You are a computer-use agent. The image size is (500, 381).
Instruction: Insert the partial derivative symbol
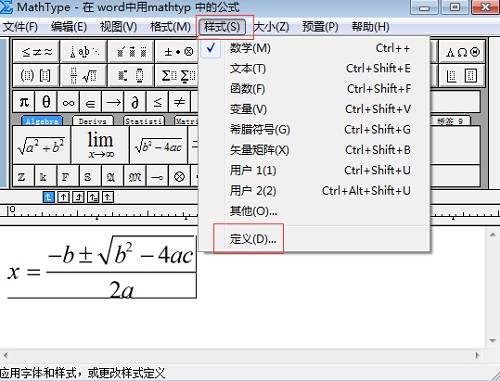[x=135, y=102]
